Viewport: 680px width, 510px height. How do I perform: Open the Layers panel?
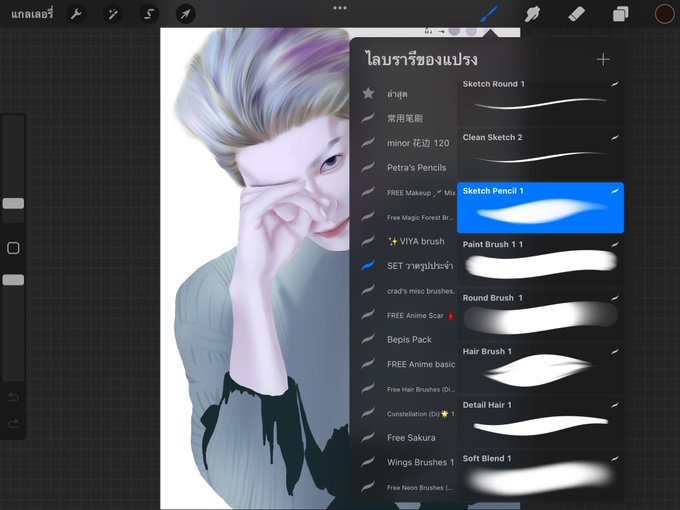click(x=621, y=14)
